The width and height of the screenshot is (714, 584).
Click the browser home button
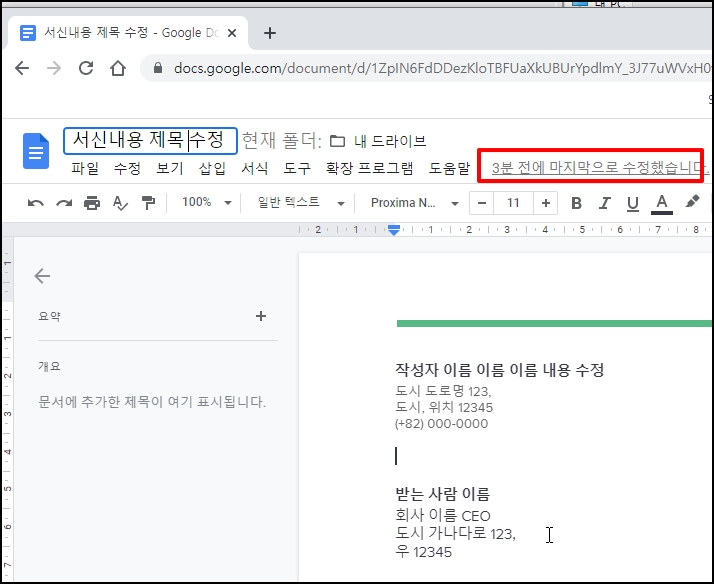pyautogui.click(x=118, y=68)
